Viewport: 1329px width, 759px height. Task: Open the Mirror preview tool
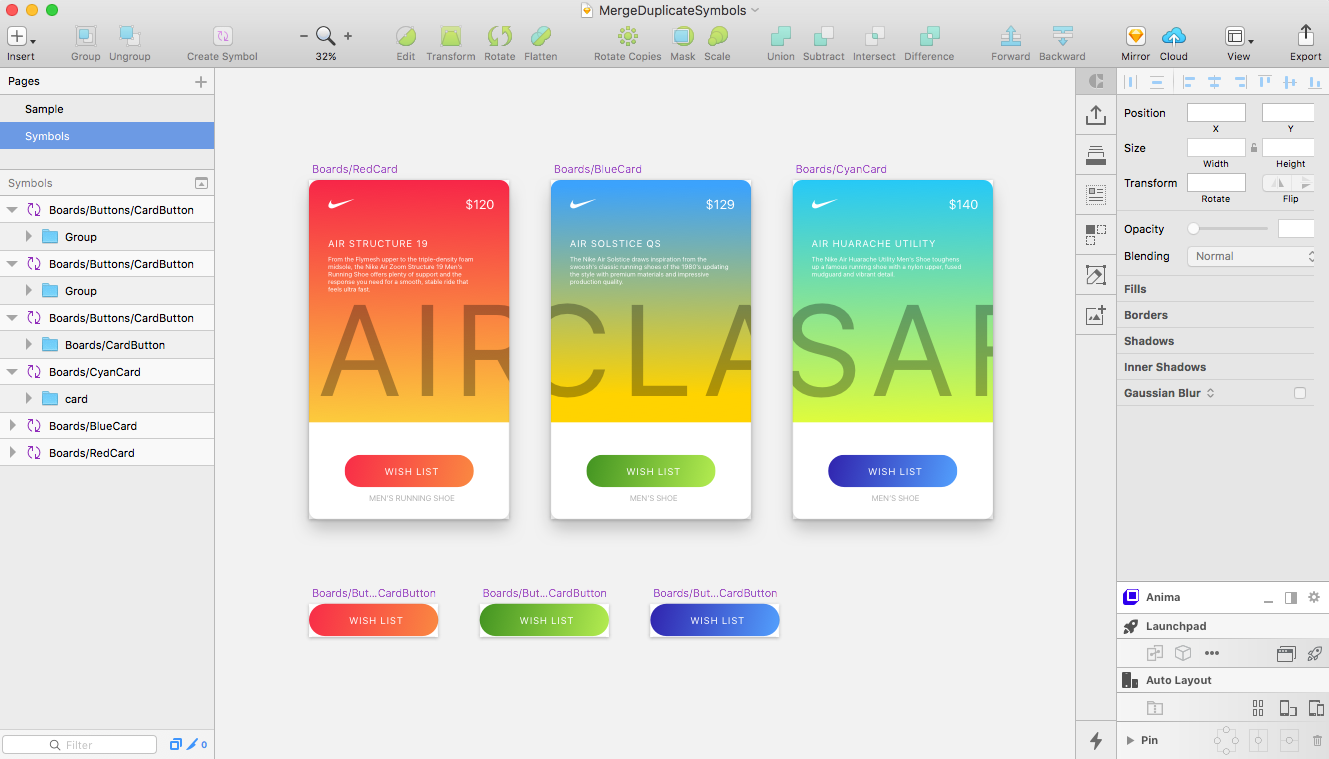click(x=1135, y=37)
